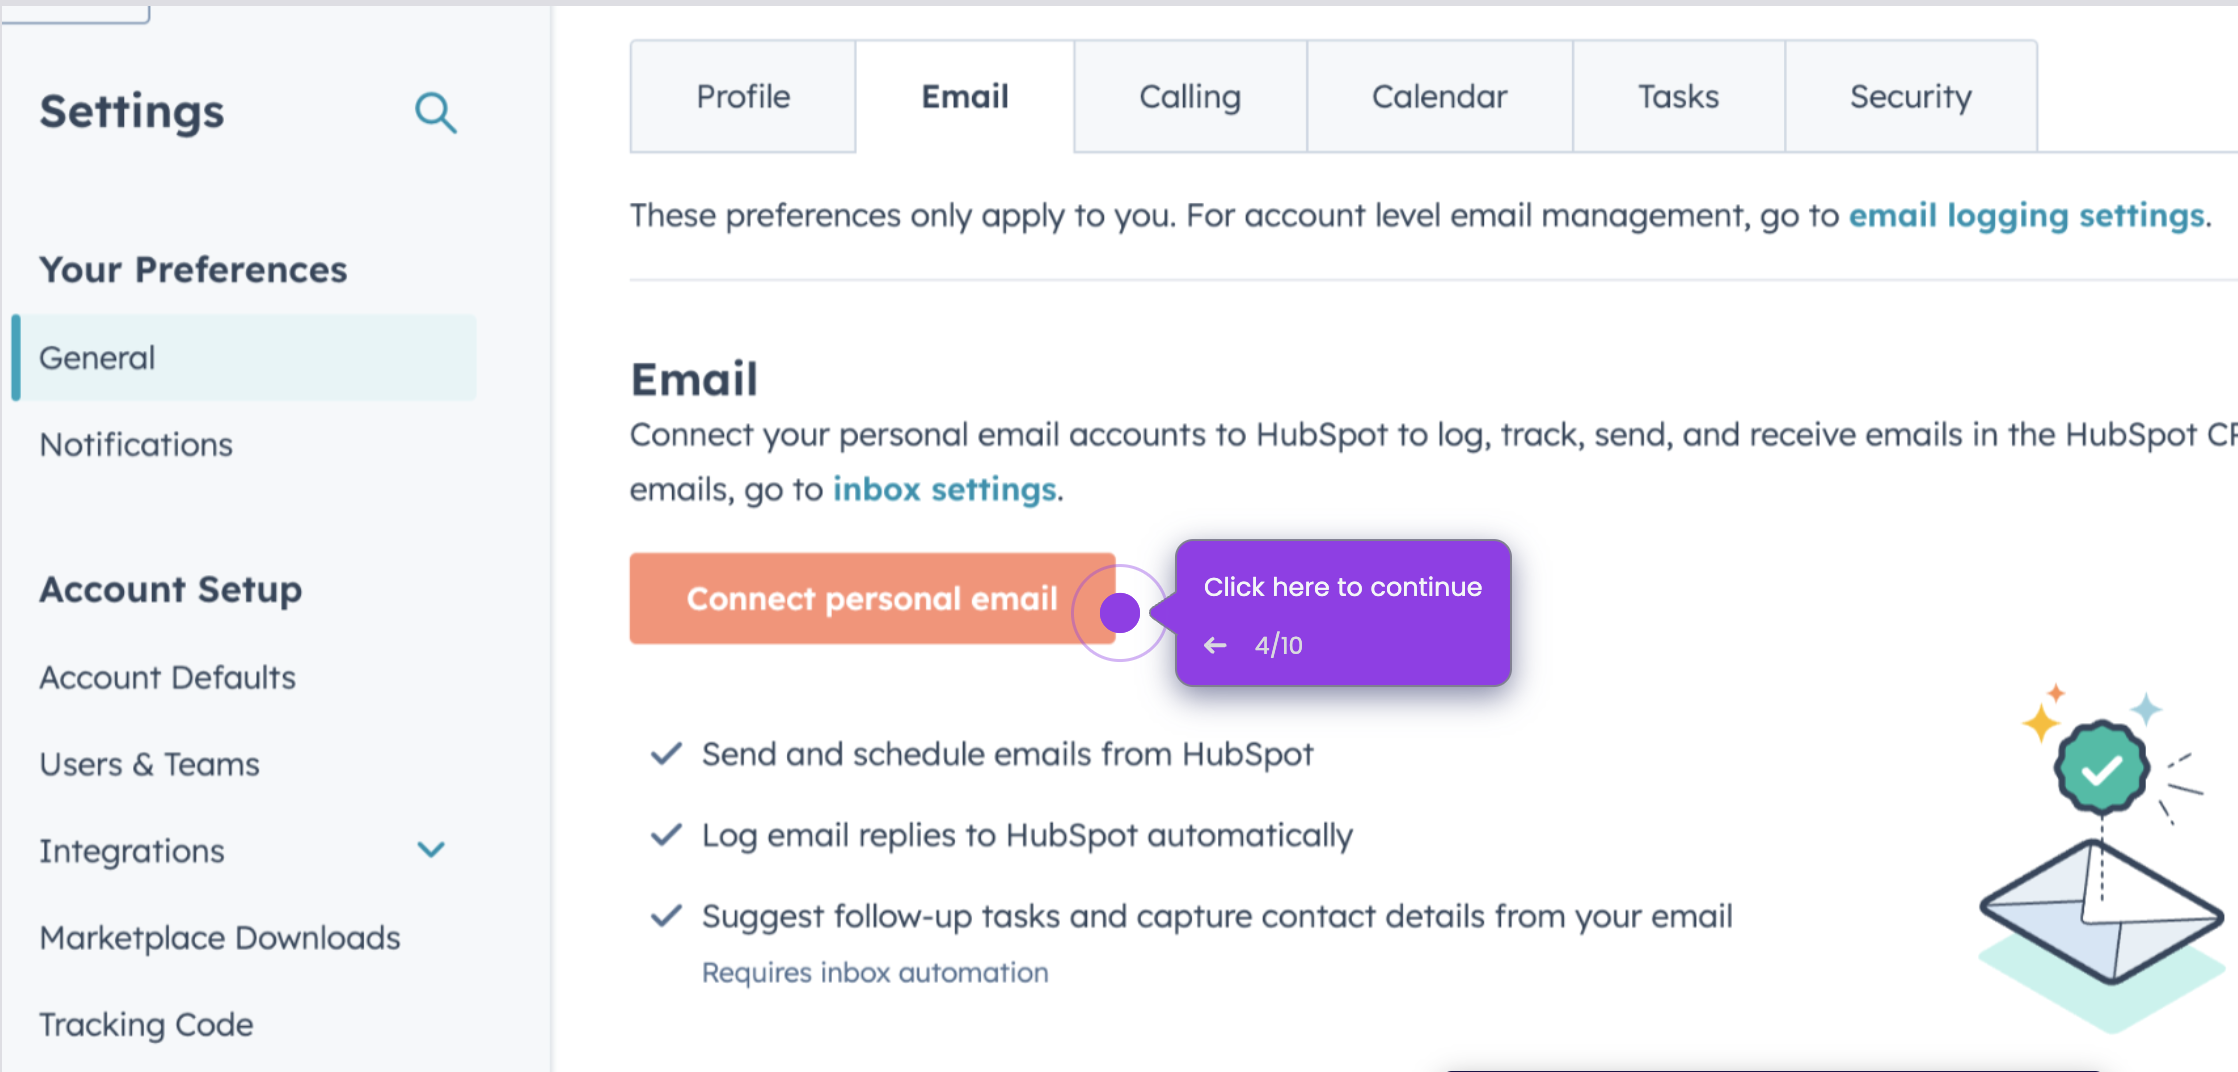Expand the Integrations section
The width and height of the screenshot is (2238, 1072).
pyautogui.click(x=432, y=849)
